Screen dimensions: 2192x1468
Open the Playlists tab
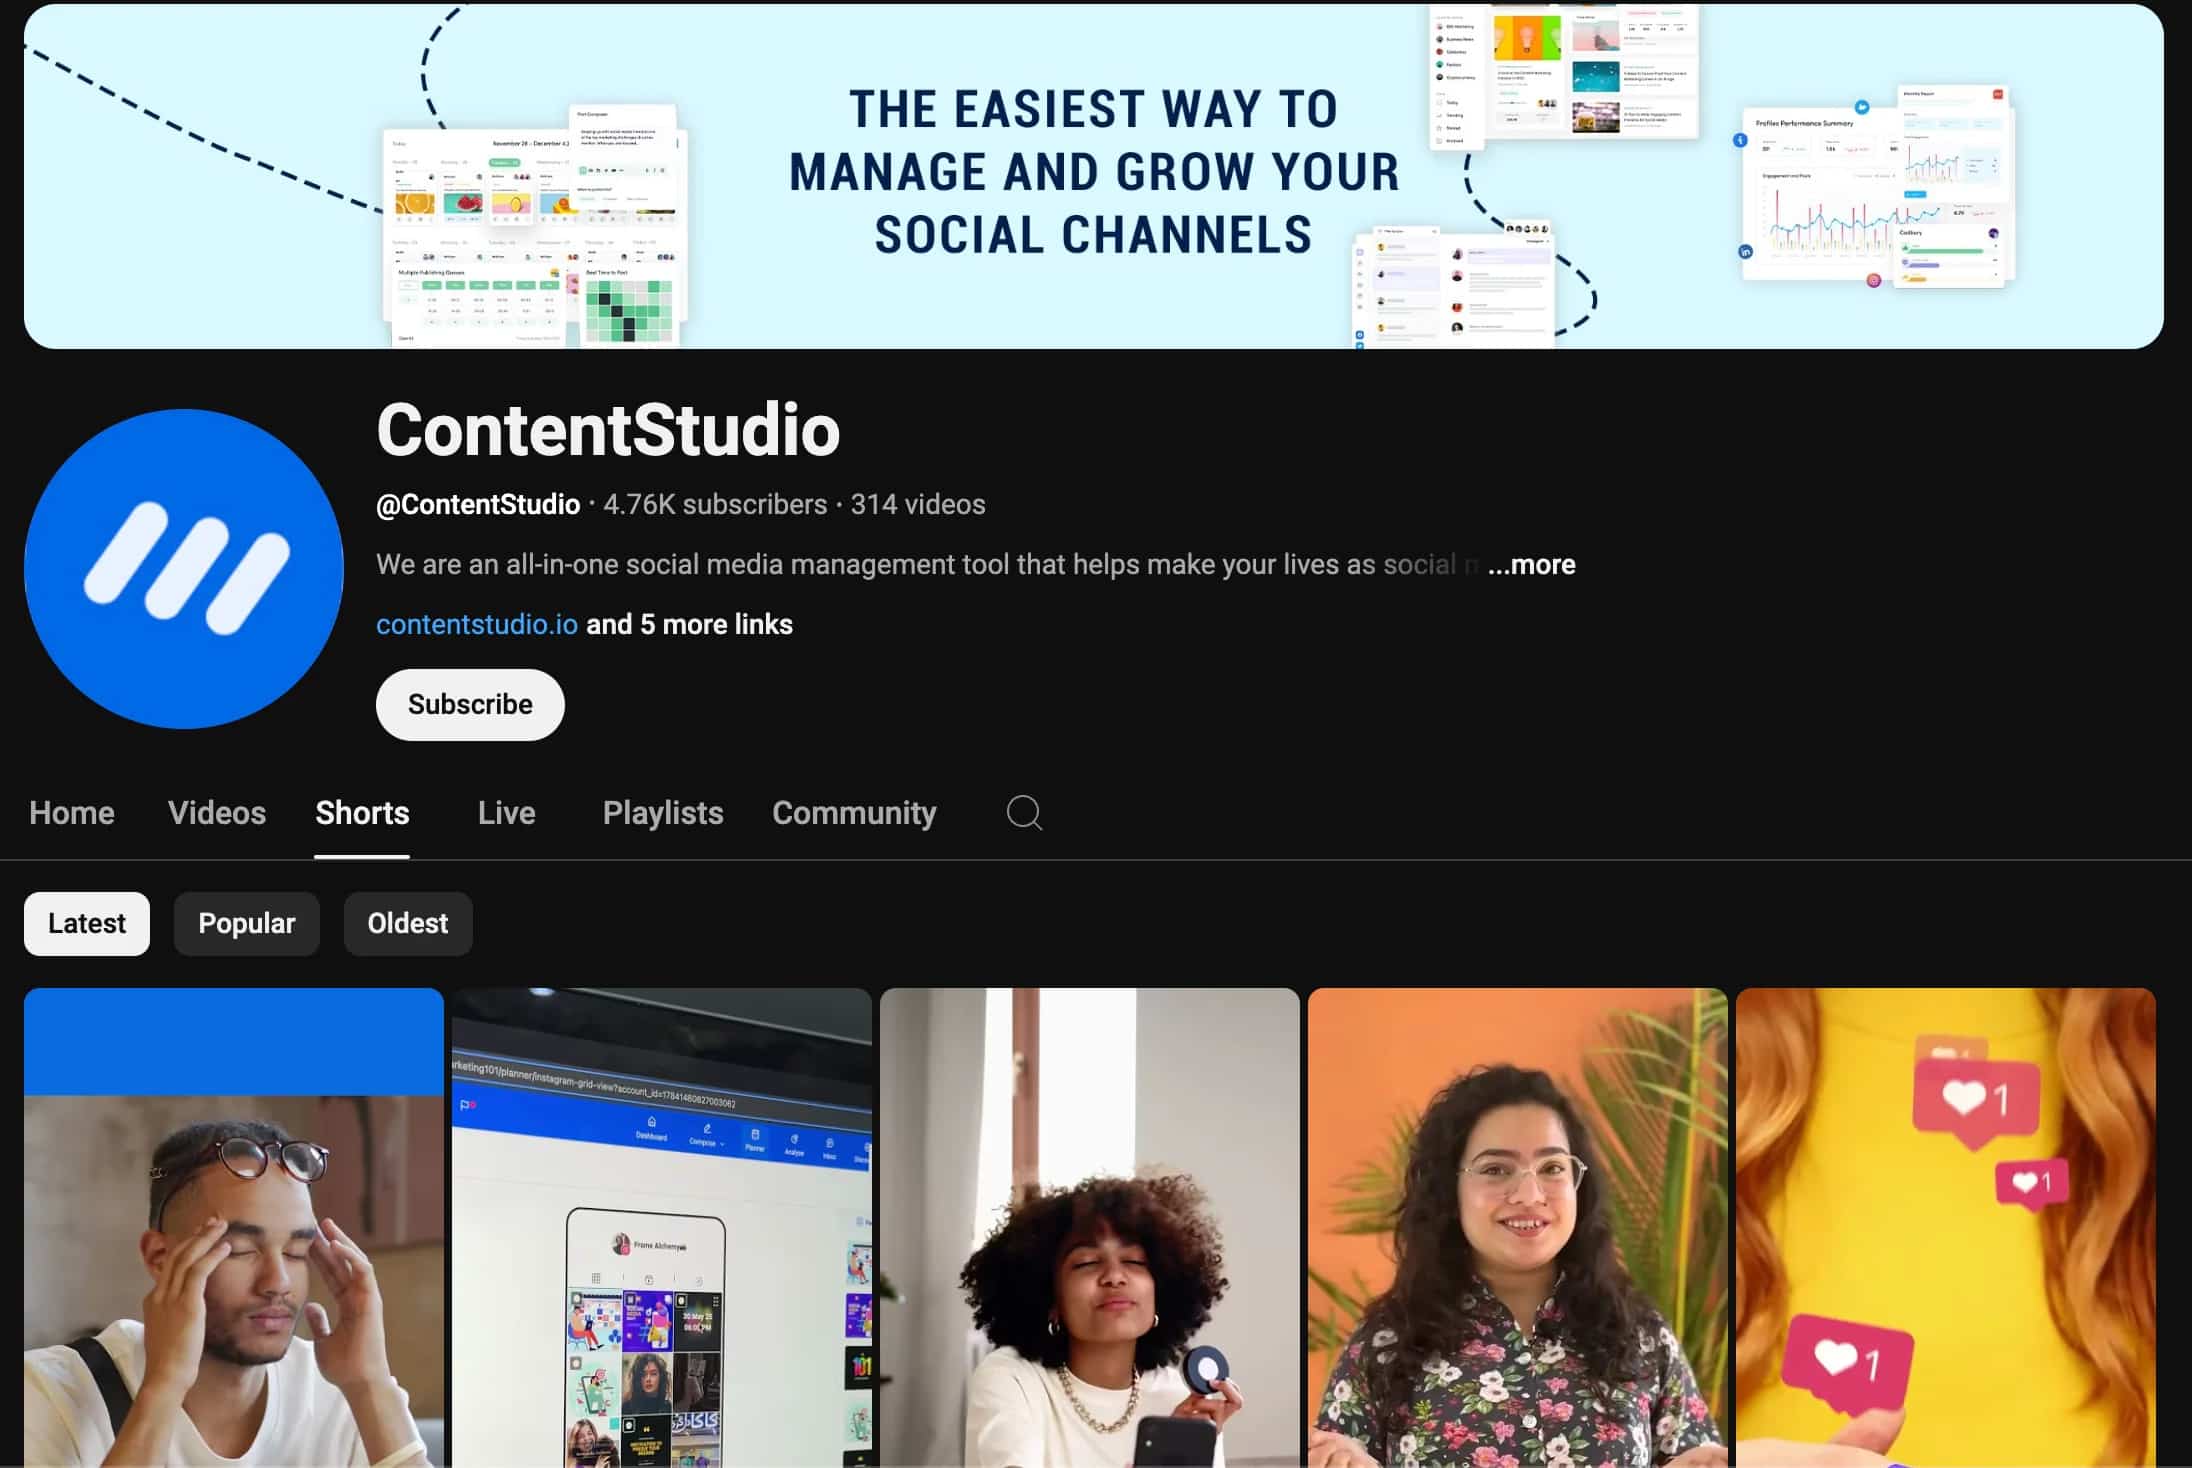point(662,813)
